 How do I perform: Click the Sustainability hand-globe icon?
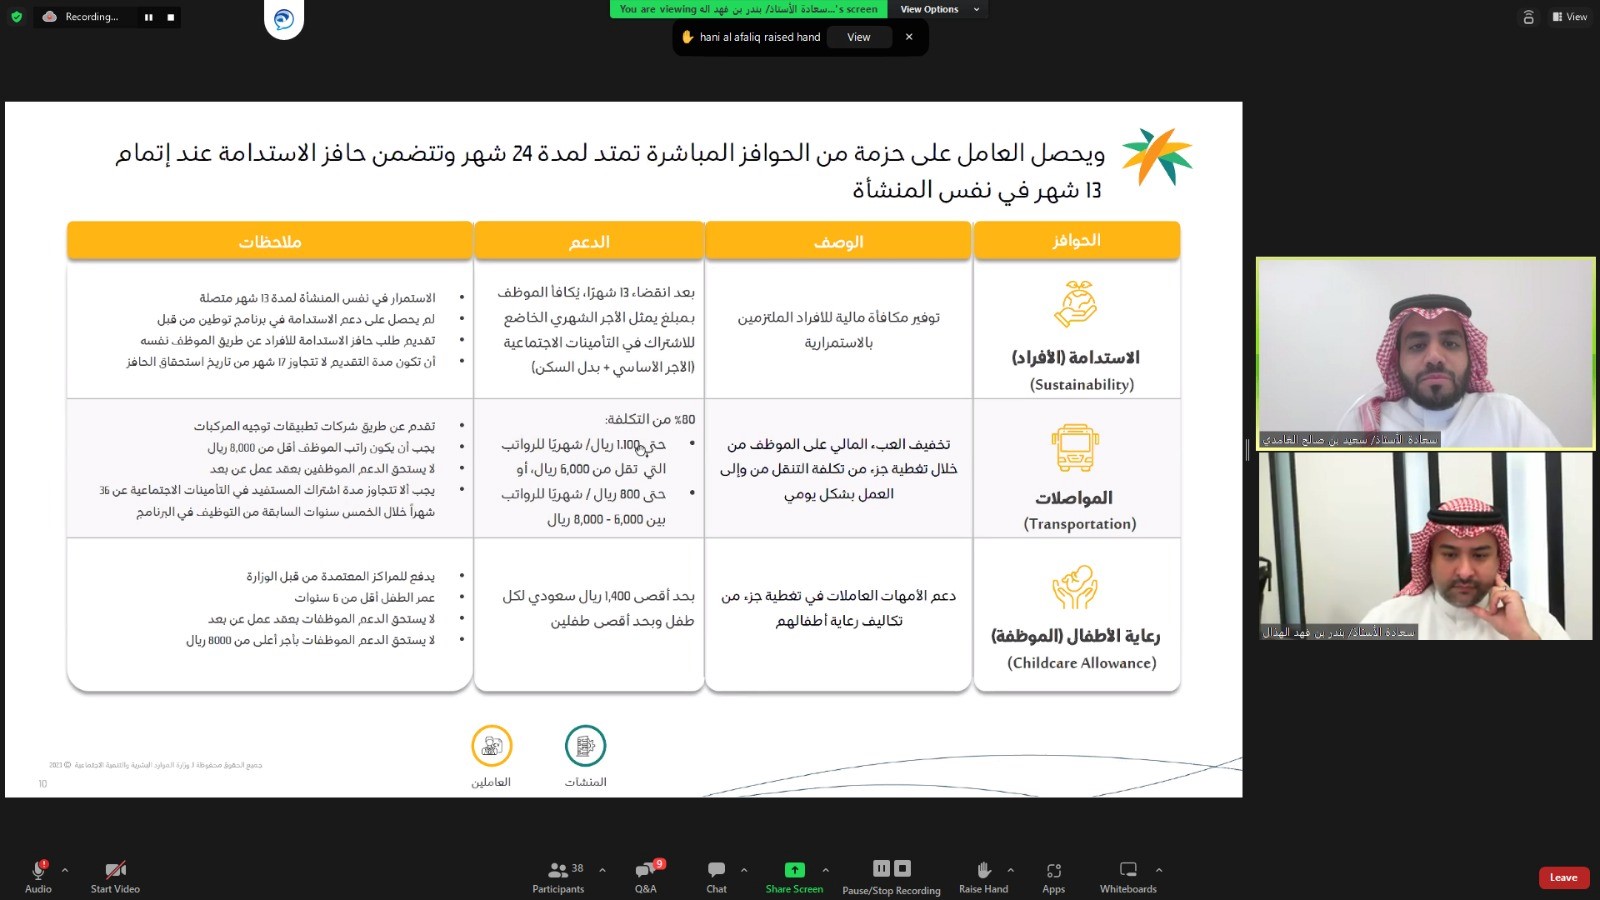point(1076,304)
